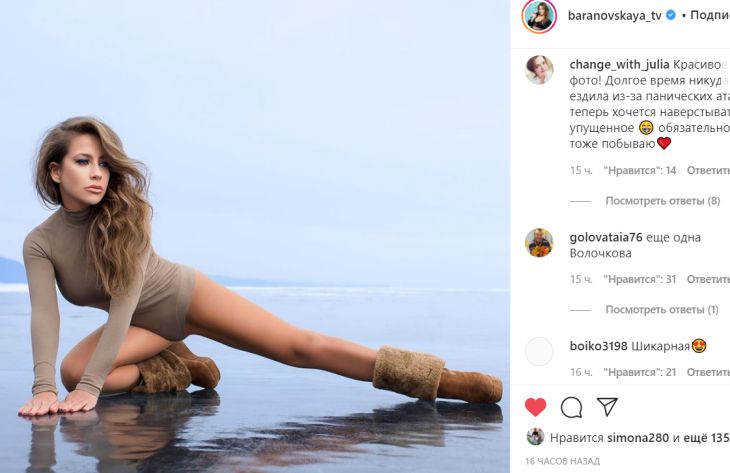Follow the account with Подписаться button
The image size is (730, 473).
709,15
